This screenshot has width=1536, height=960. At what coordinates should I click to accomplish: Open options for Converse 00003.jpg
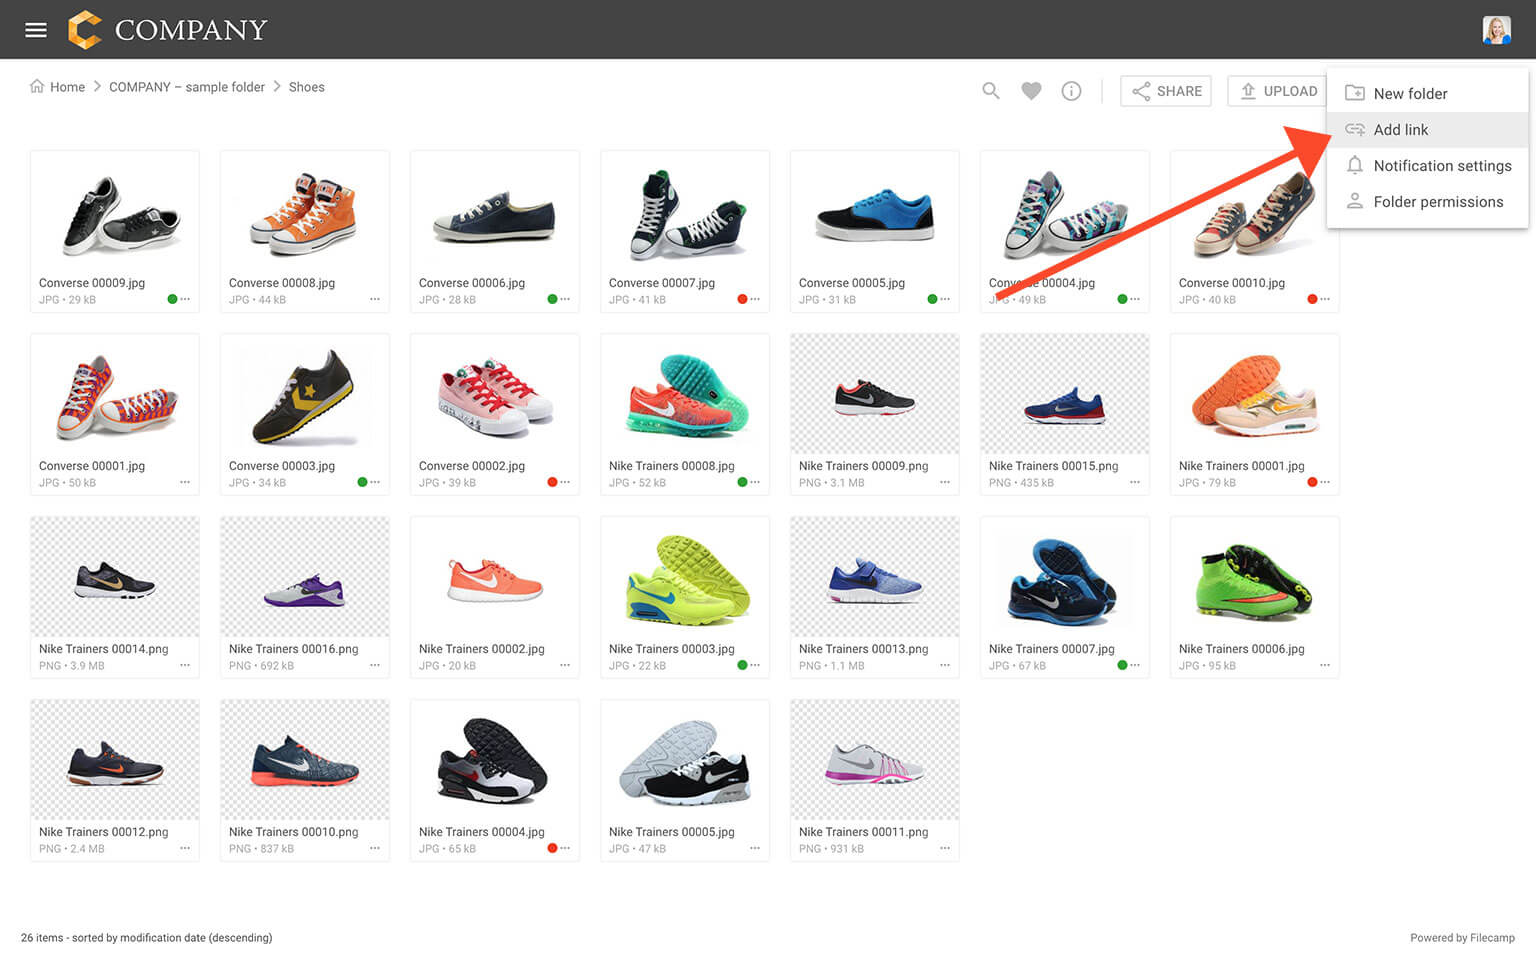click(x=375, y=482)
